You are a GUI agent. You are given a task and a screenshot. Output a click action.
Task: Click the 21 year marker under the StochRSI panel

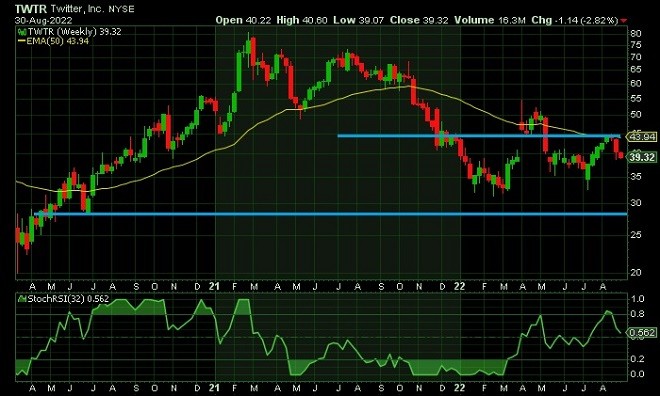click(x=214, y=388)
